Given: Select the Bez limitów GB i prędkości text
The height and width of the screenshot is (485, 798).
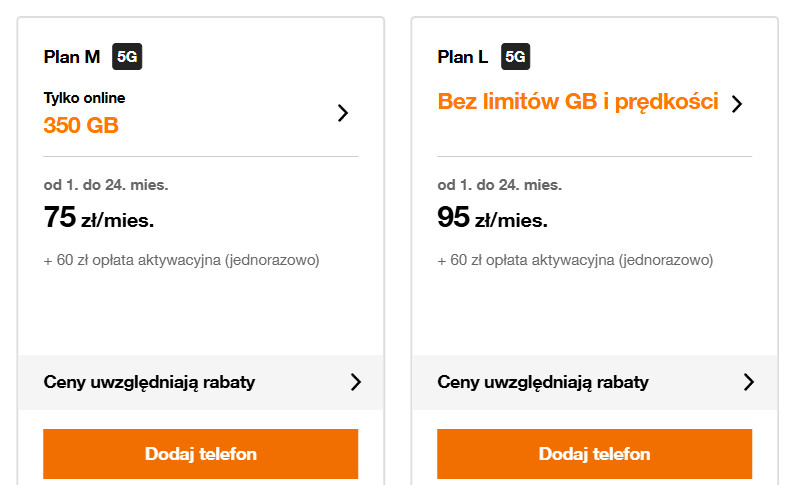Looking at the screenshot, I should click(578, 102).
